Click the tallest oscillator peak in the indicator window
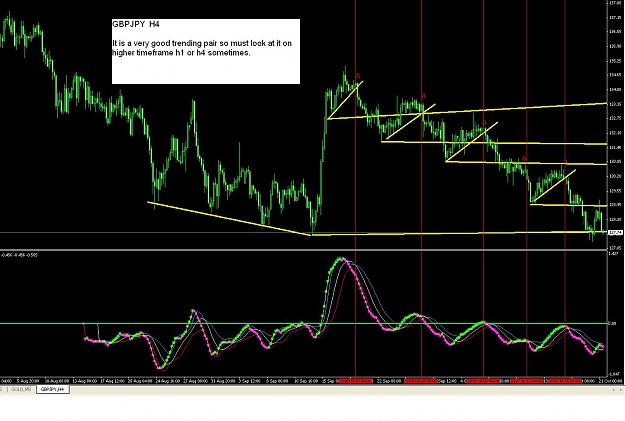The height and width of the screenshot is (421, 625). click(341, 259)
